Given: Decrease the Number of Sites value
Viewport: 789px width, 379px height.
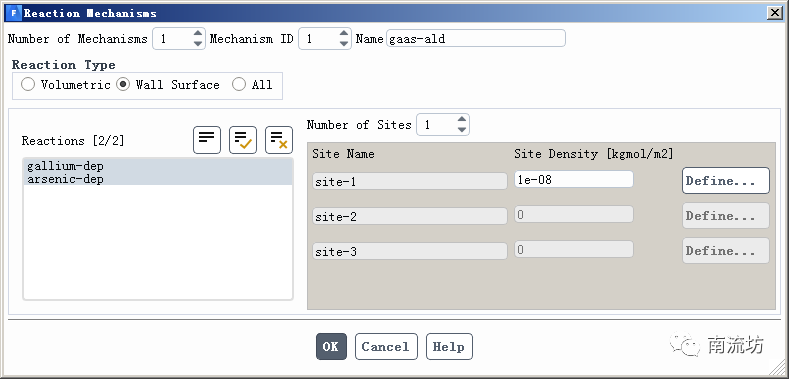Looking at the screenshot, I should click(462, 129).
